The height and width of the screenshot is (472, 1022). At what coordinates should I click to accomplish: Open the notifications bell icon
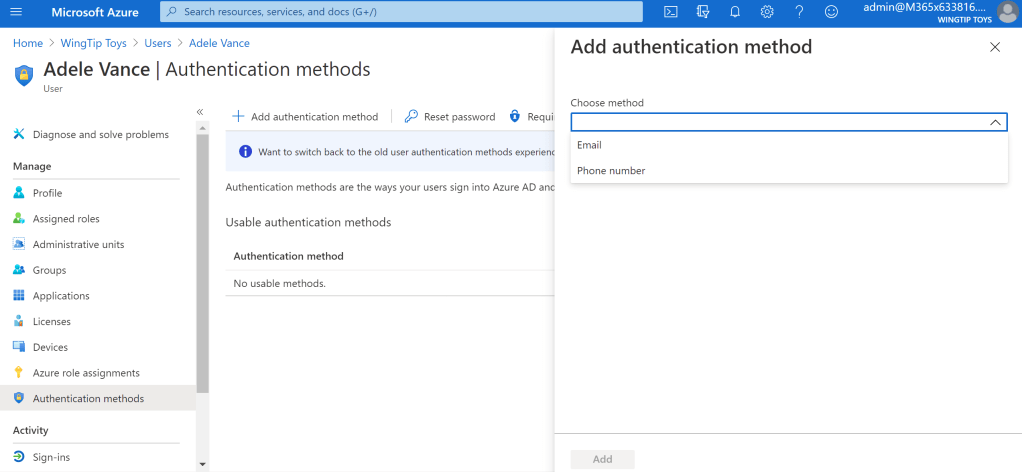735,12
